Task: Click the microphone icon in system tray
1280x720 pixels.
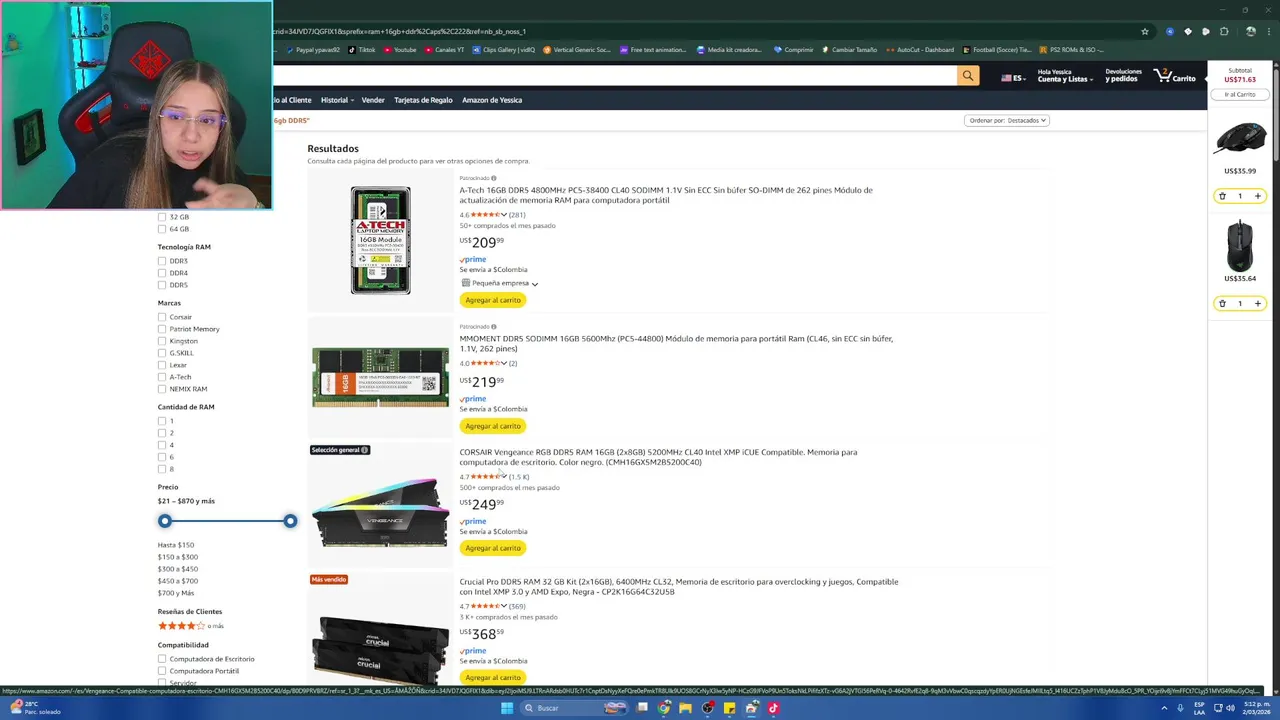Action: (1181, 708)
